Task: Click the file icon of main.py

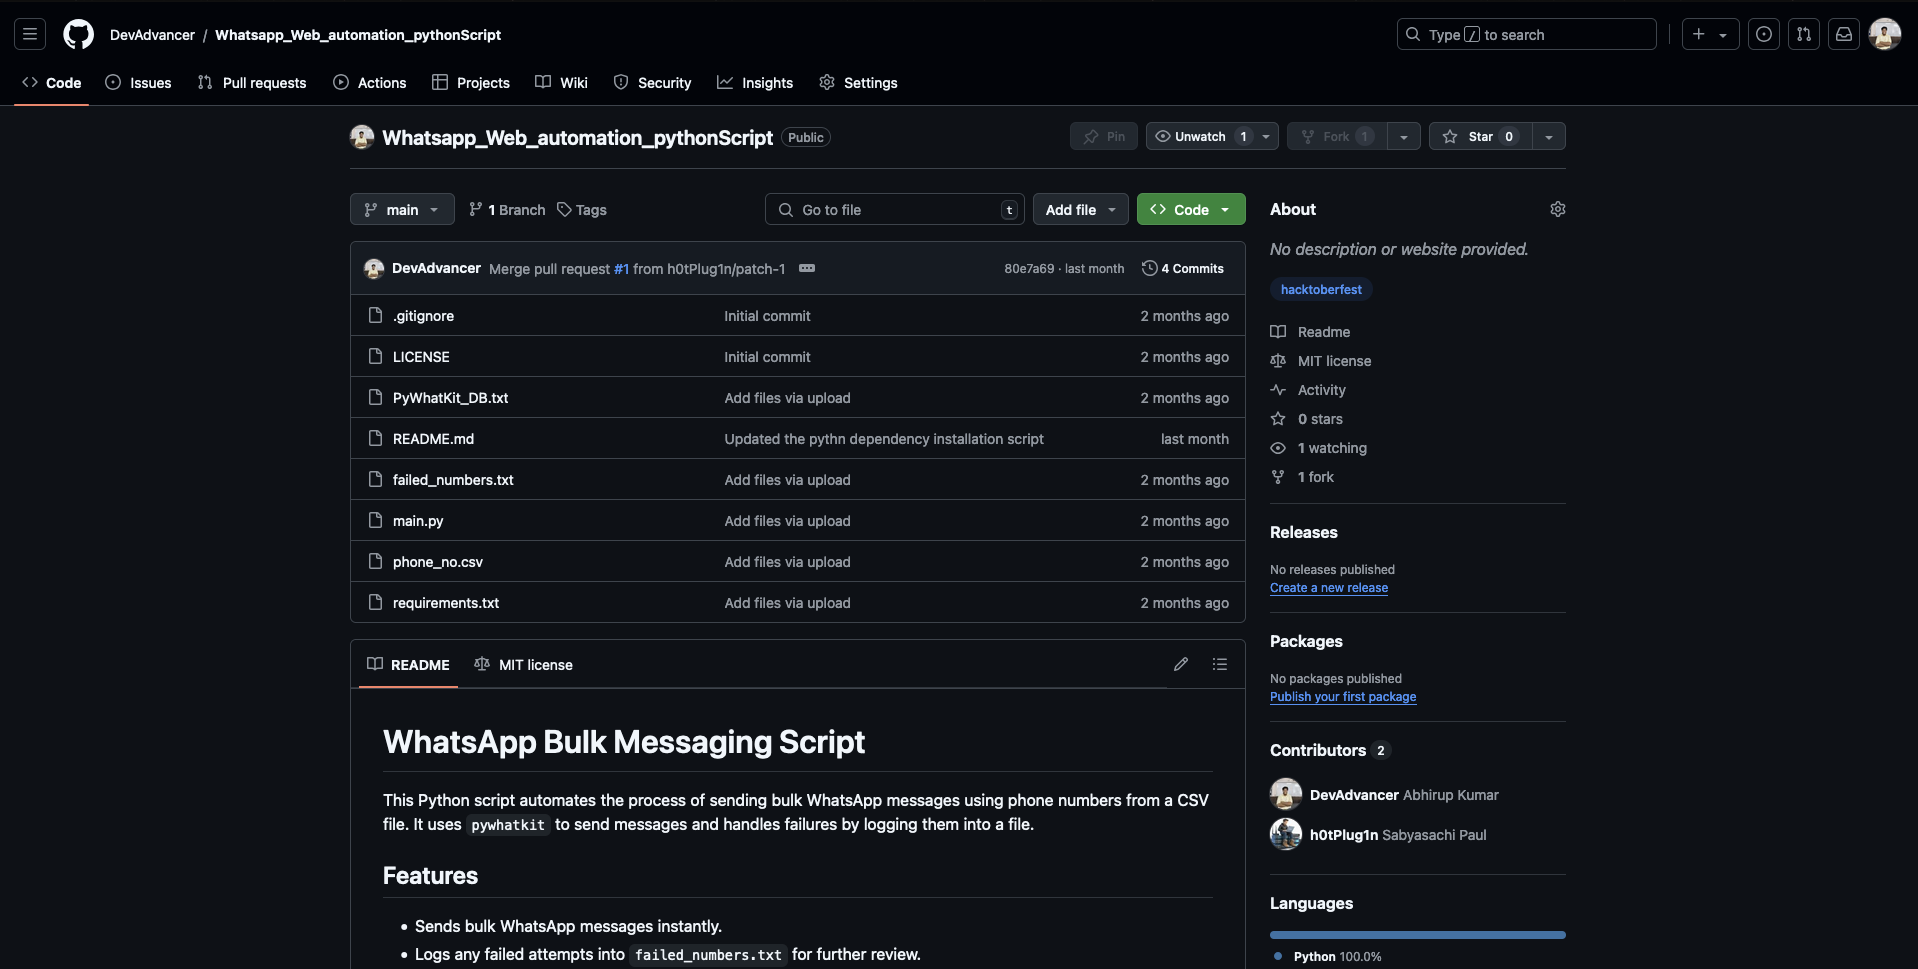Action: point(376,520)
